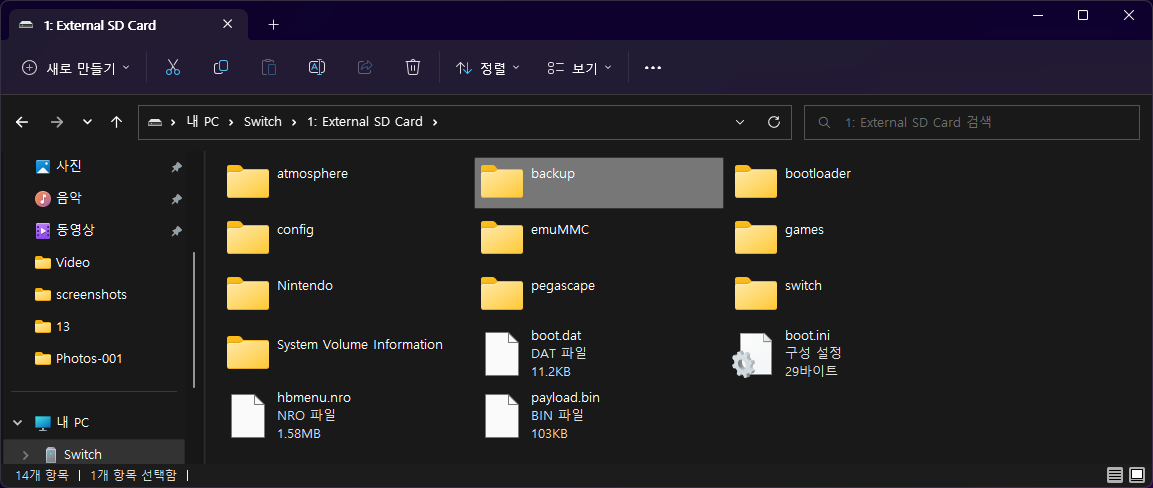Click the search box for External SD Card
Viewport: 1153px width, 488px height.
point(971,122)
